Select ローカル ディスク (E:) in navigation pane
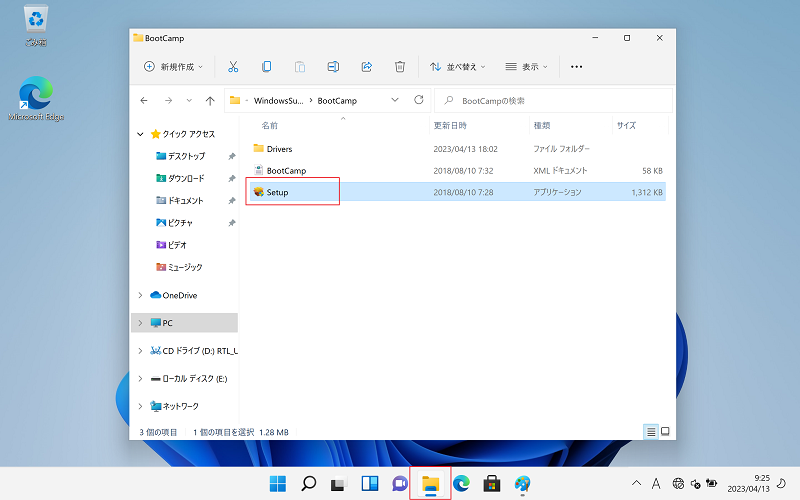Image resolution: width=800 pixels, height=500 pixels. (194, 379)
